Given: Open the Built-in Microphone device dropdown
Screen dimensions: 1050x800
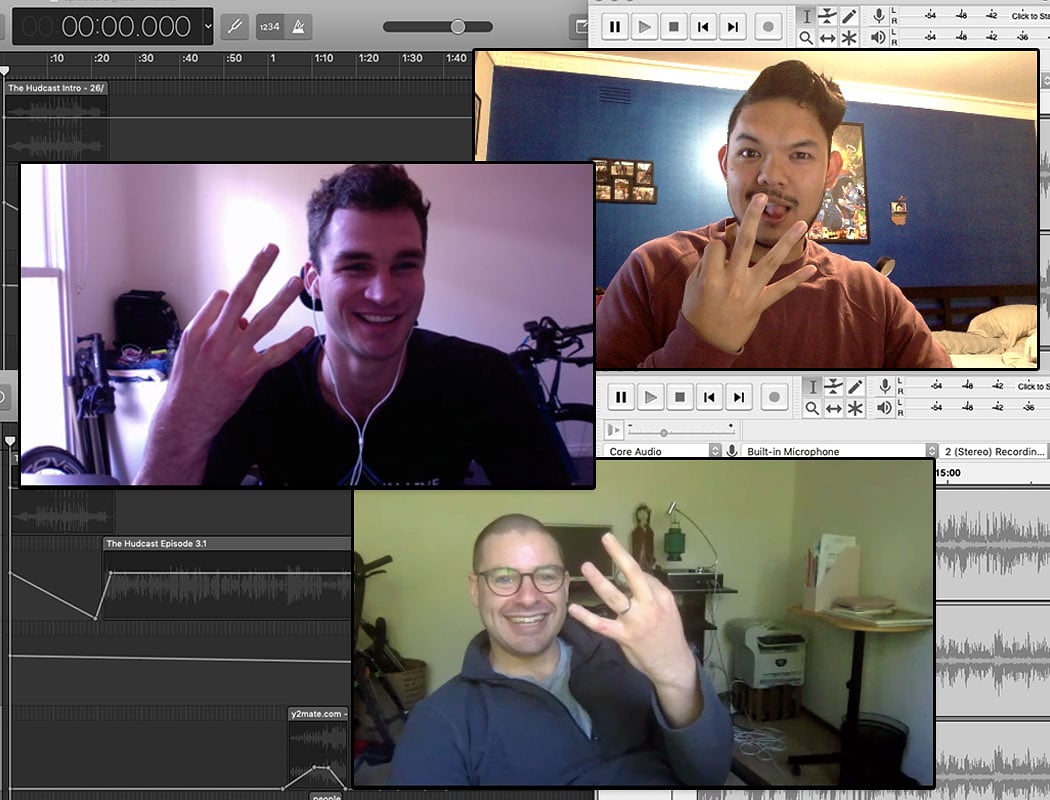Looking at the screenshot, I should click(839, 451).
